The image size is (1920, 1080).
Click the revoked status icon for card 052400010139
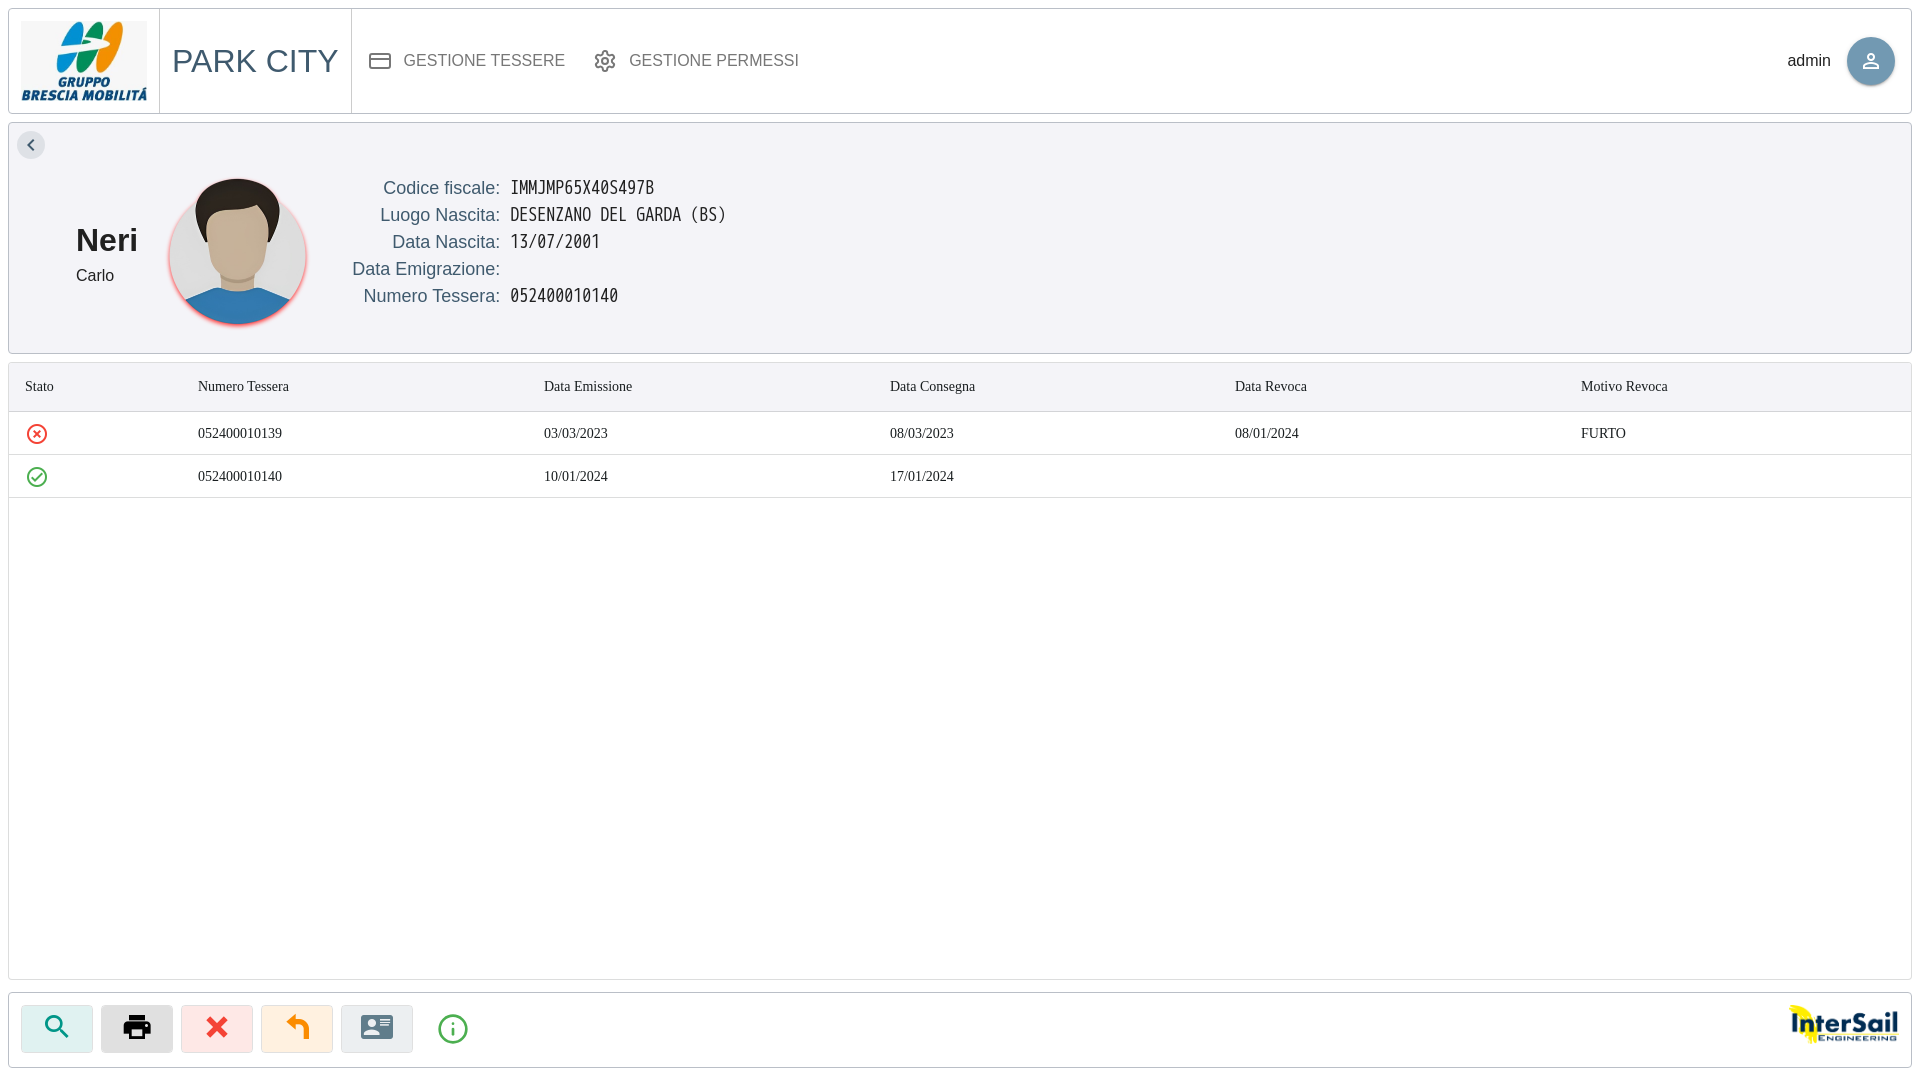pos(37,433)
